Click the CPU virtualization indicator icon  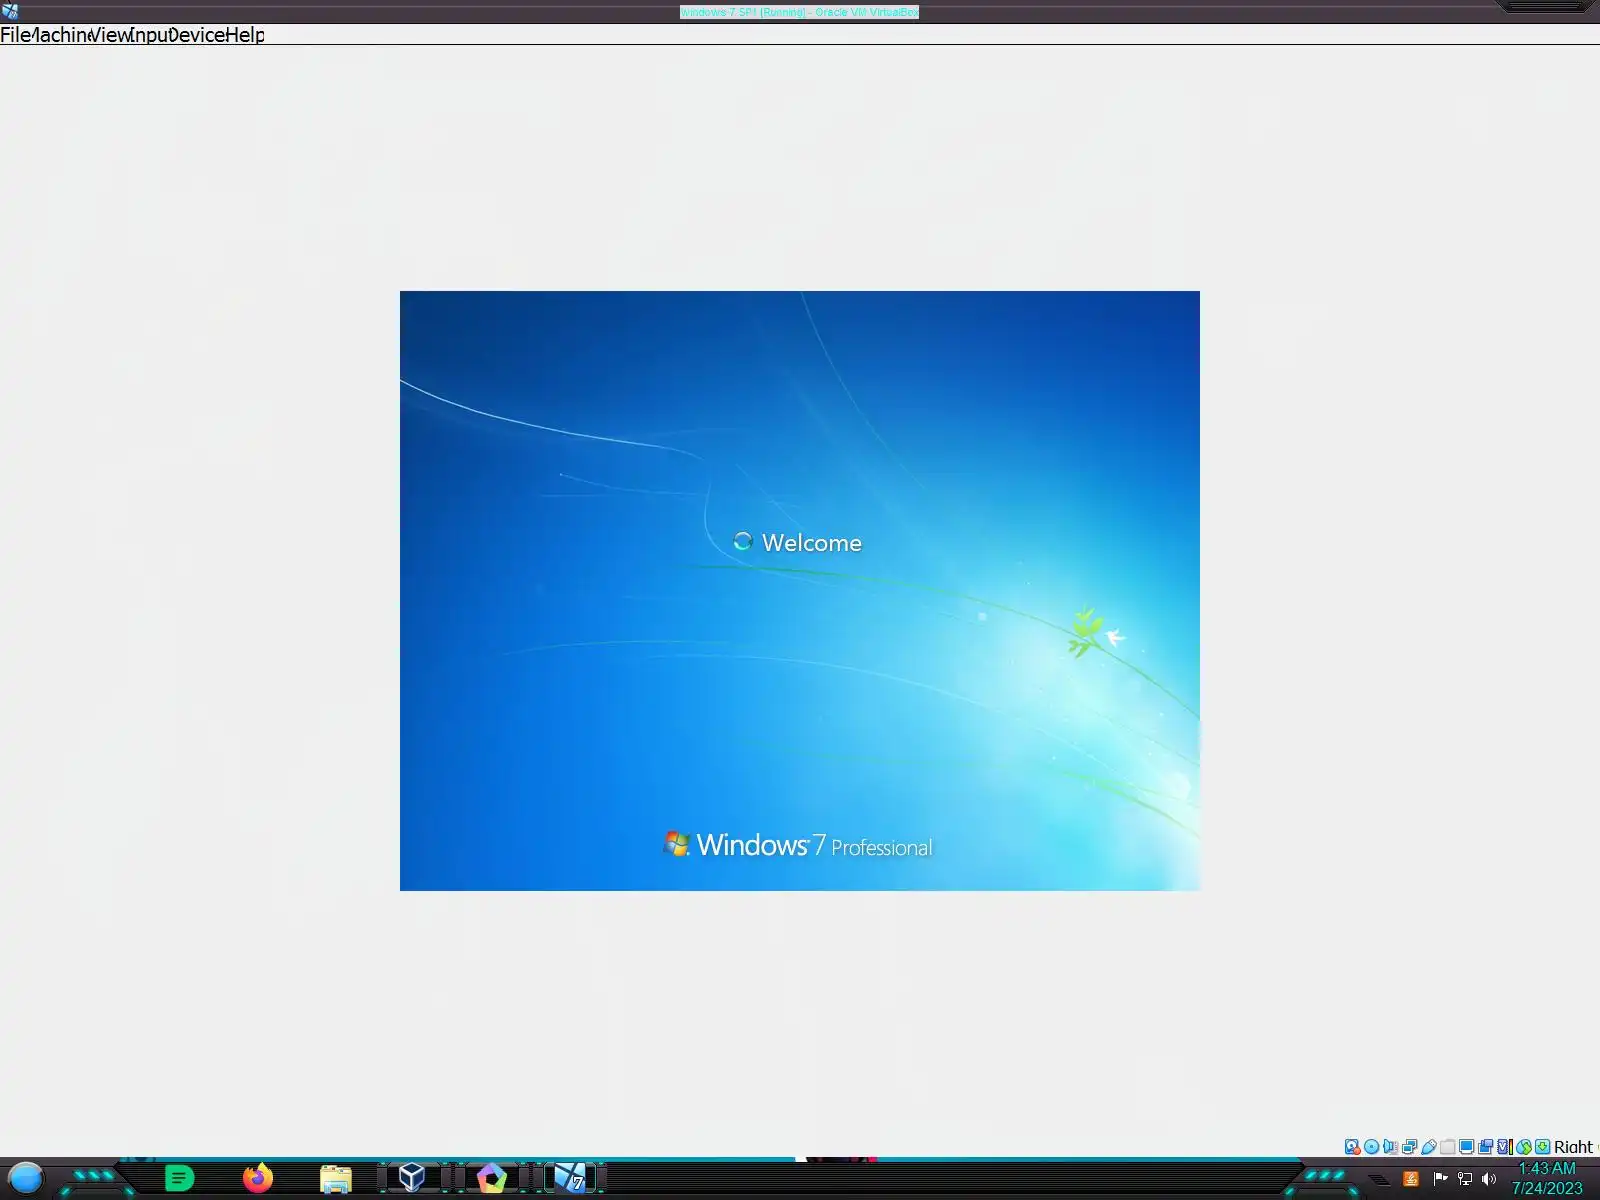1505,1147
